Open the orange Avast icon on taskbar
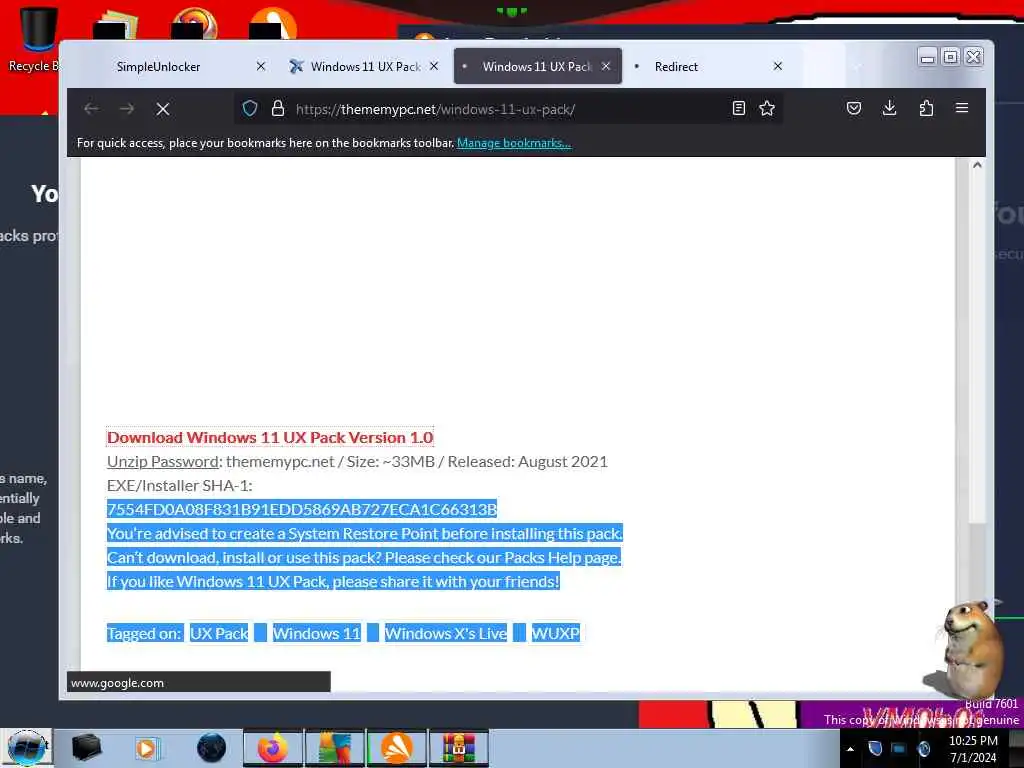Viewport: 1024px width, 768px height. [397, 748]
